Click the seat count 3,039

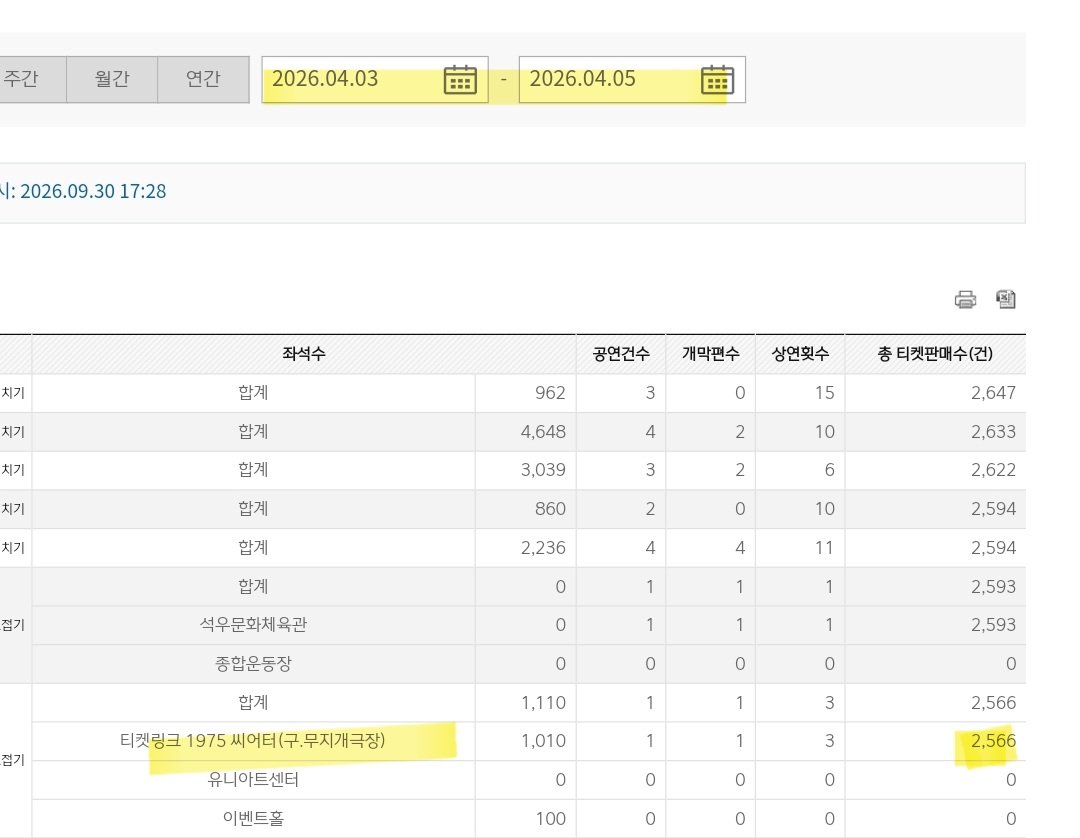[543, 470]
